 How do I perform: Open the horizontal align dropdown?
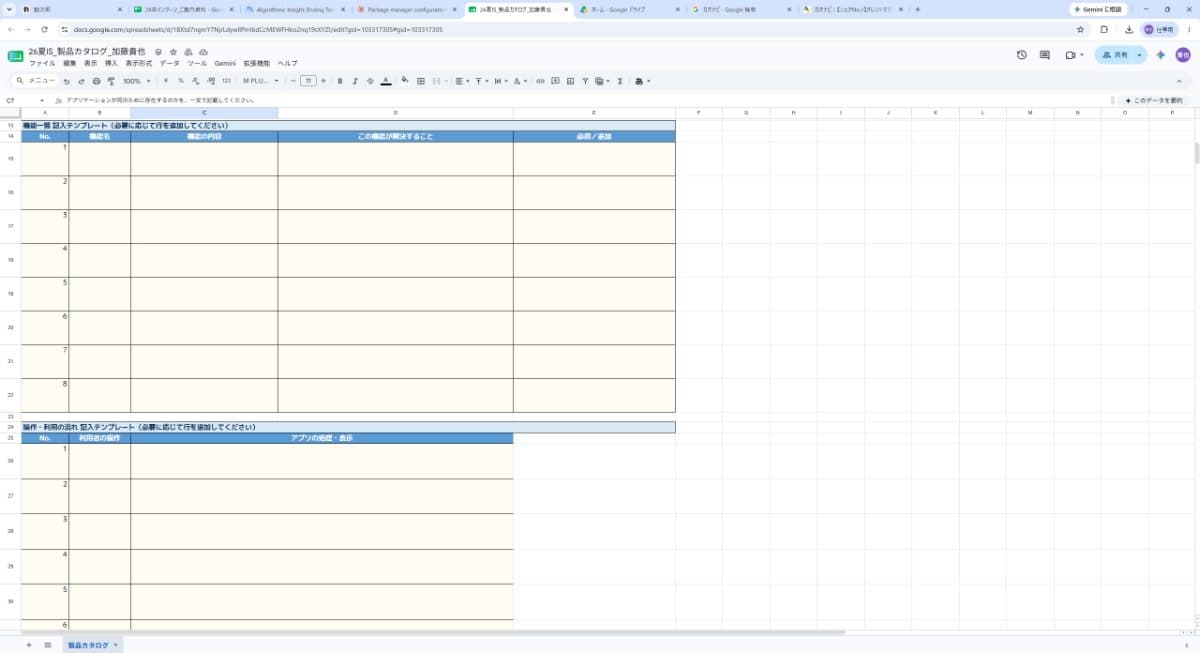click(461, 81)
